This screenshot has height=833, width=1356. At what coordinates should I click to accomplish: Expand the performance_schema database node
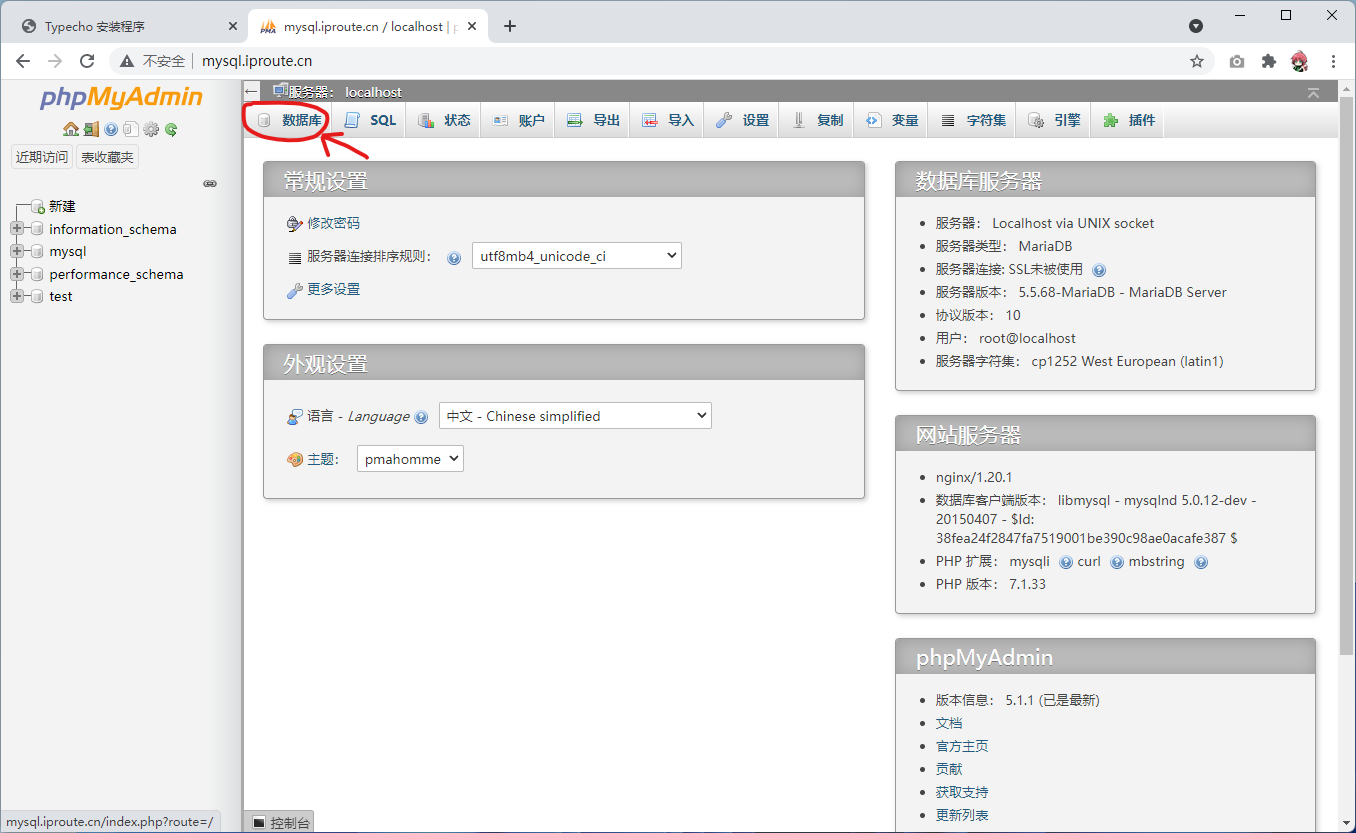pos(17,274)
